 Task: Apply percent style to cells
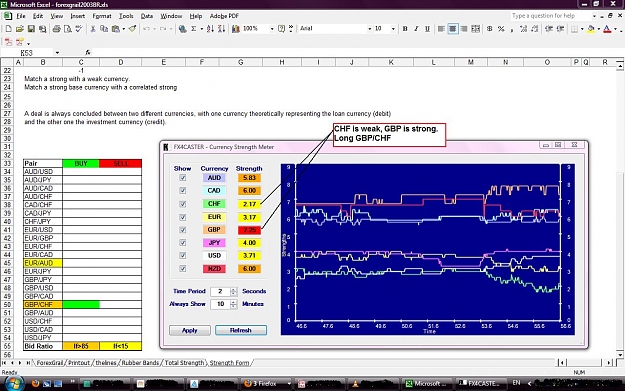501,29
